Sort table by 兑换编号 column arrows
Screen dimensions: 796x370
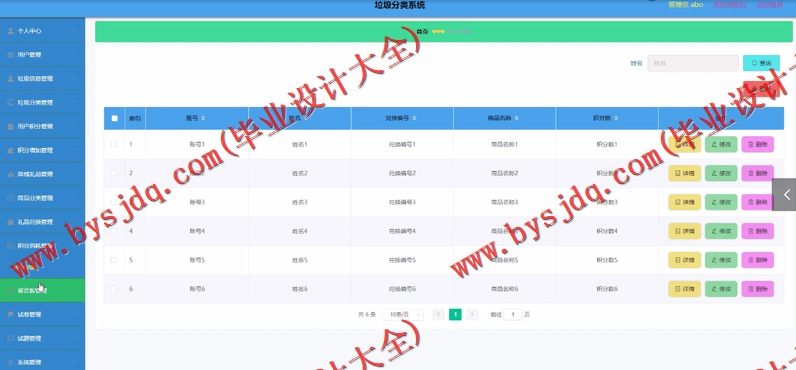click(414, 118)
